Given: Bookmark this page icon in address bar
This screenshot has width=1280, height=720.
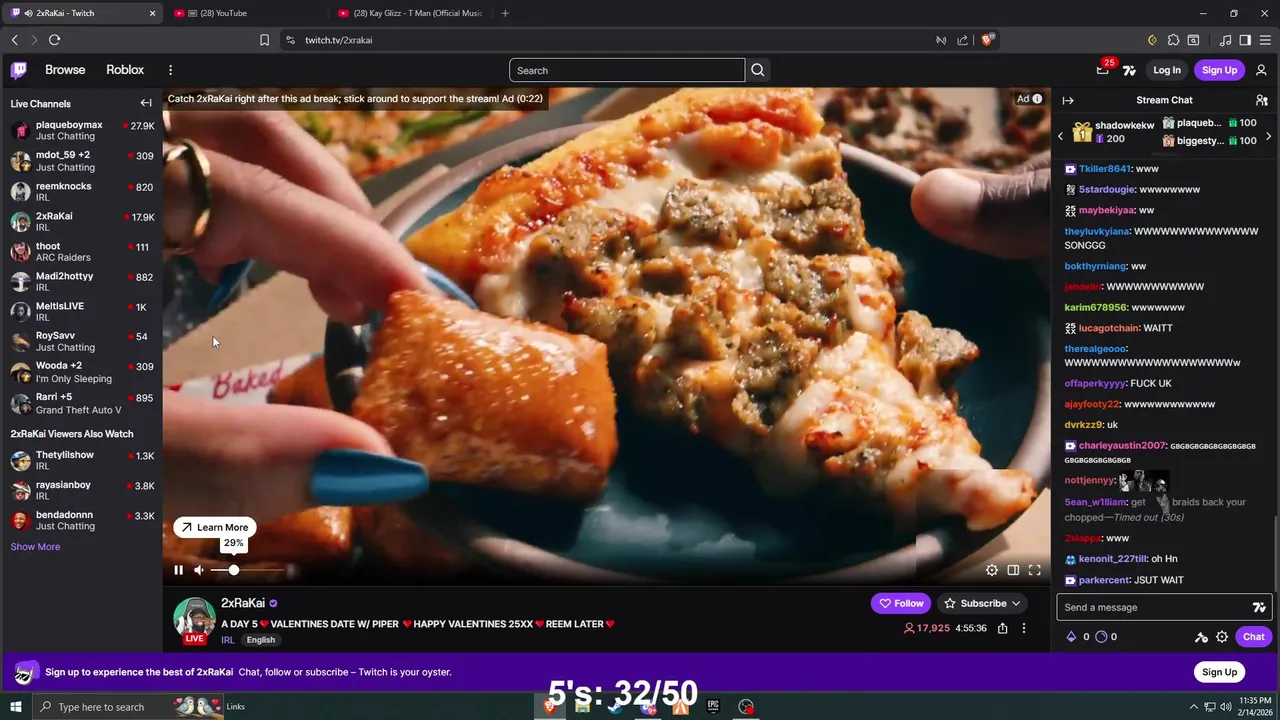Looking at the screenshot, I should pyautogui.click(x=264, y=40).
